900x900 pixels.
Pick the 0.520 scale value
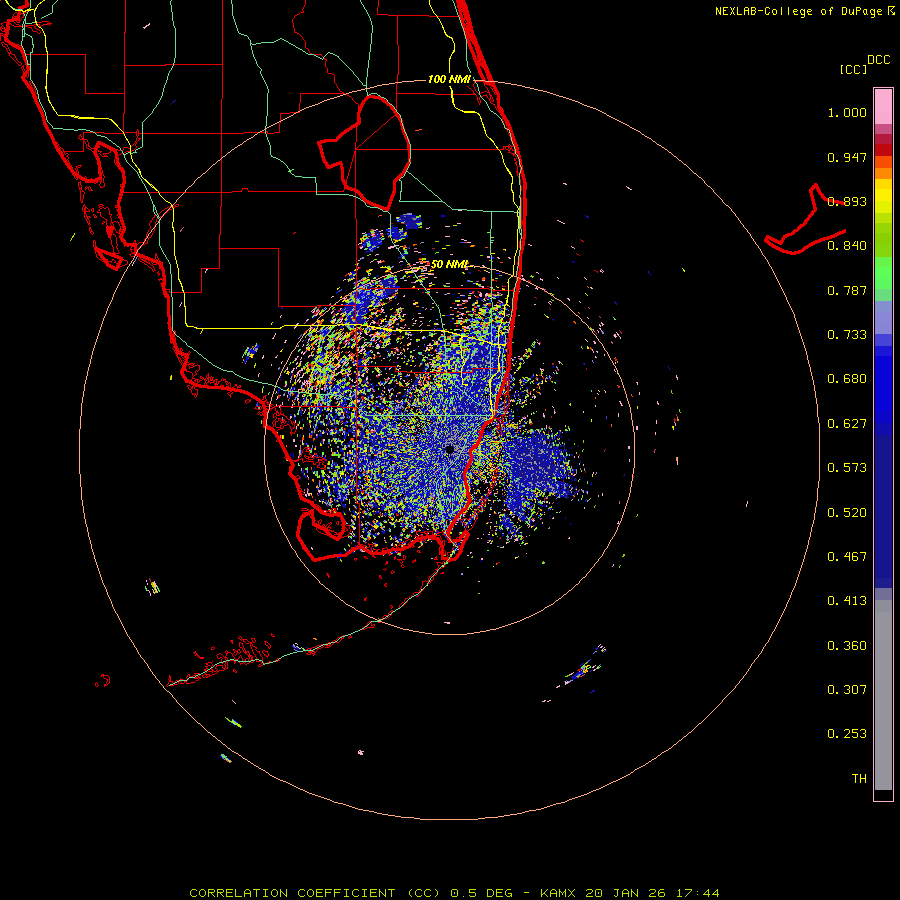tap(847, 513)
